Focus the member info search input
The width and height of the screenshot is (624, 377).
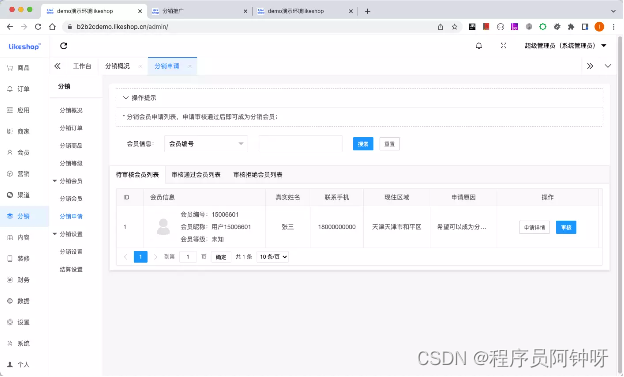coord(300,144)
